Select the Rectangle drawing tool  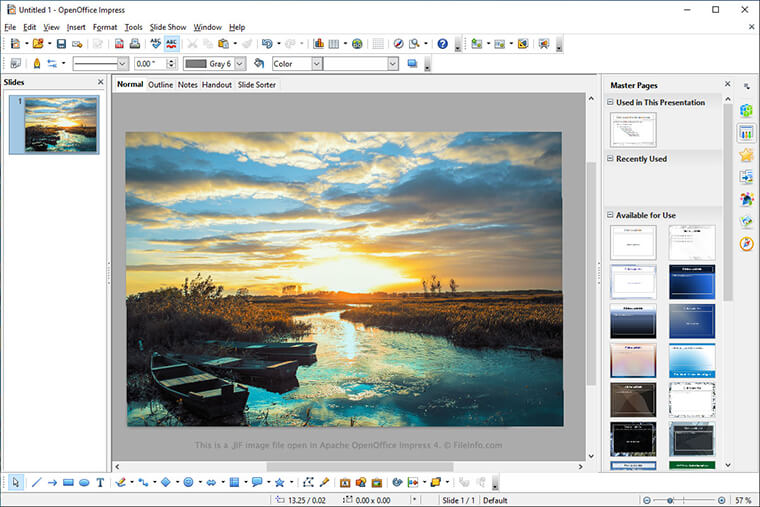(x=68, y=482)
